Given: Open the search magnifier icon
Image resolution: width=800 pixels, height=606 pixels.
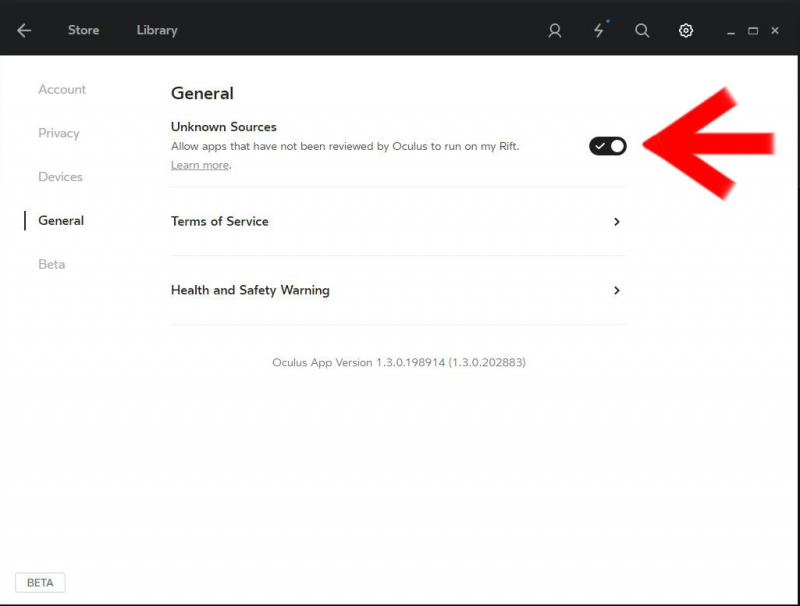Looking at the screenshot, I should [x=642, y=31].
